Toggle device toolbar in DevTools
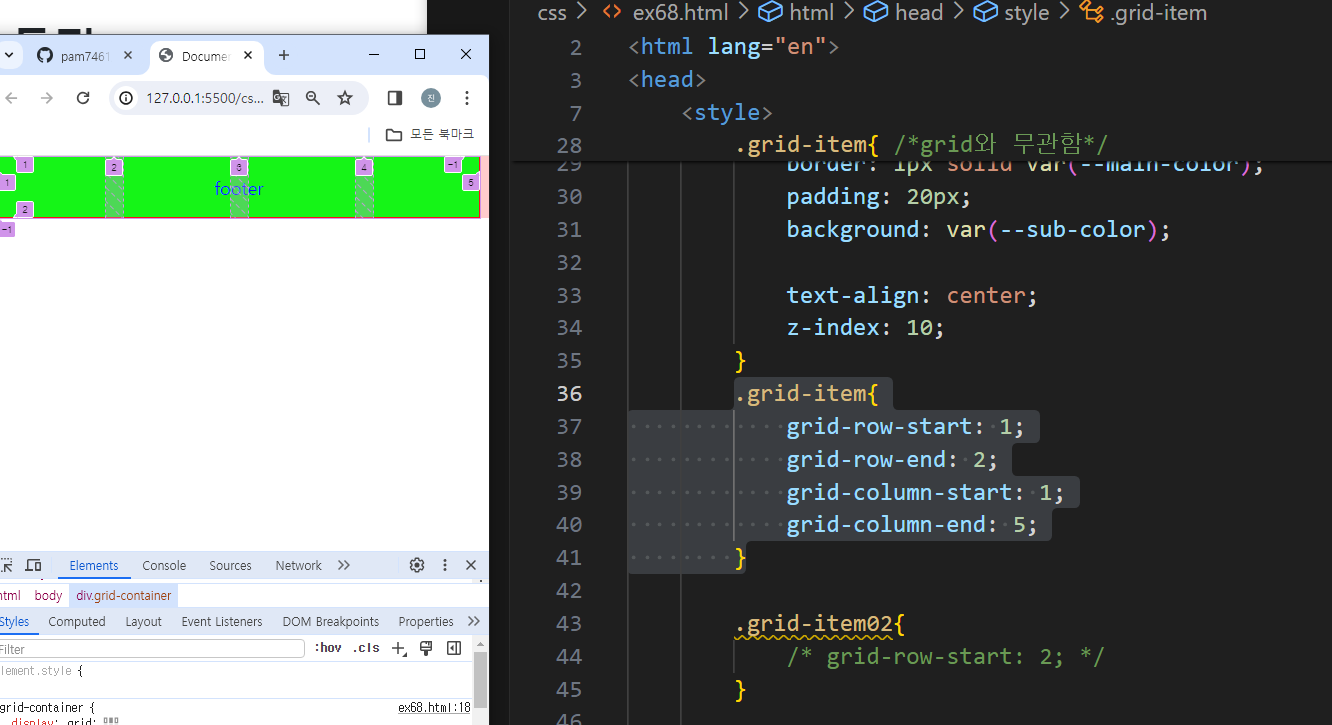This screenshot has width=1332, height=725. 33,565
